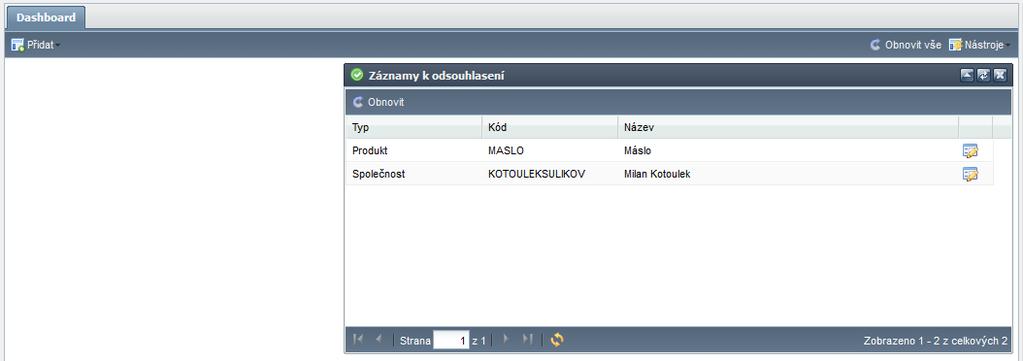Viewport: 1023px width, 361px height.
Task: Refresh panel via header refresh icon
Action: coord(983,76)
